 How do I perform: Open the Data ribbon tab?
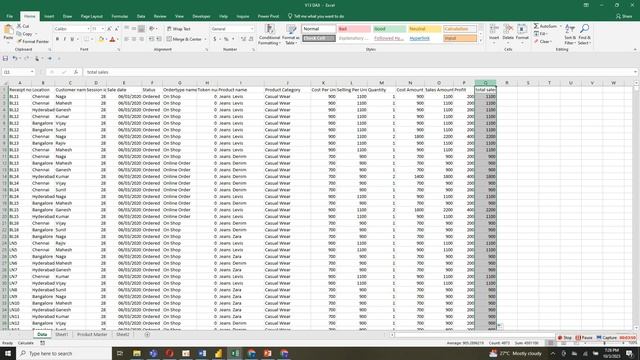(141, 16)
